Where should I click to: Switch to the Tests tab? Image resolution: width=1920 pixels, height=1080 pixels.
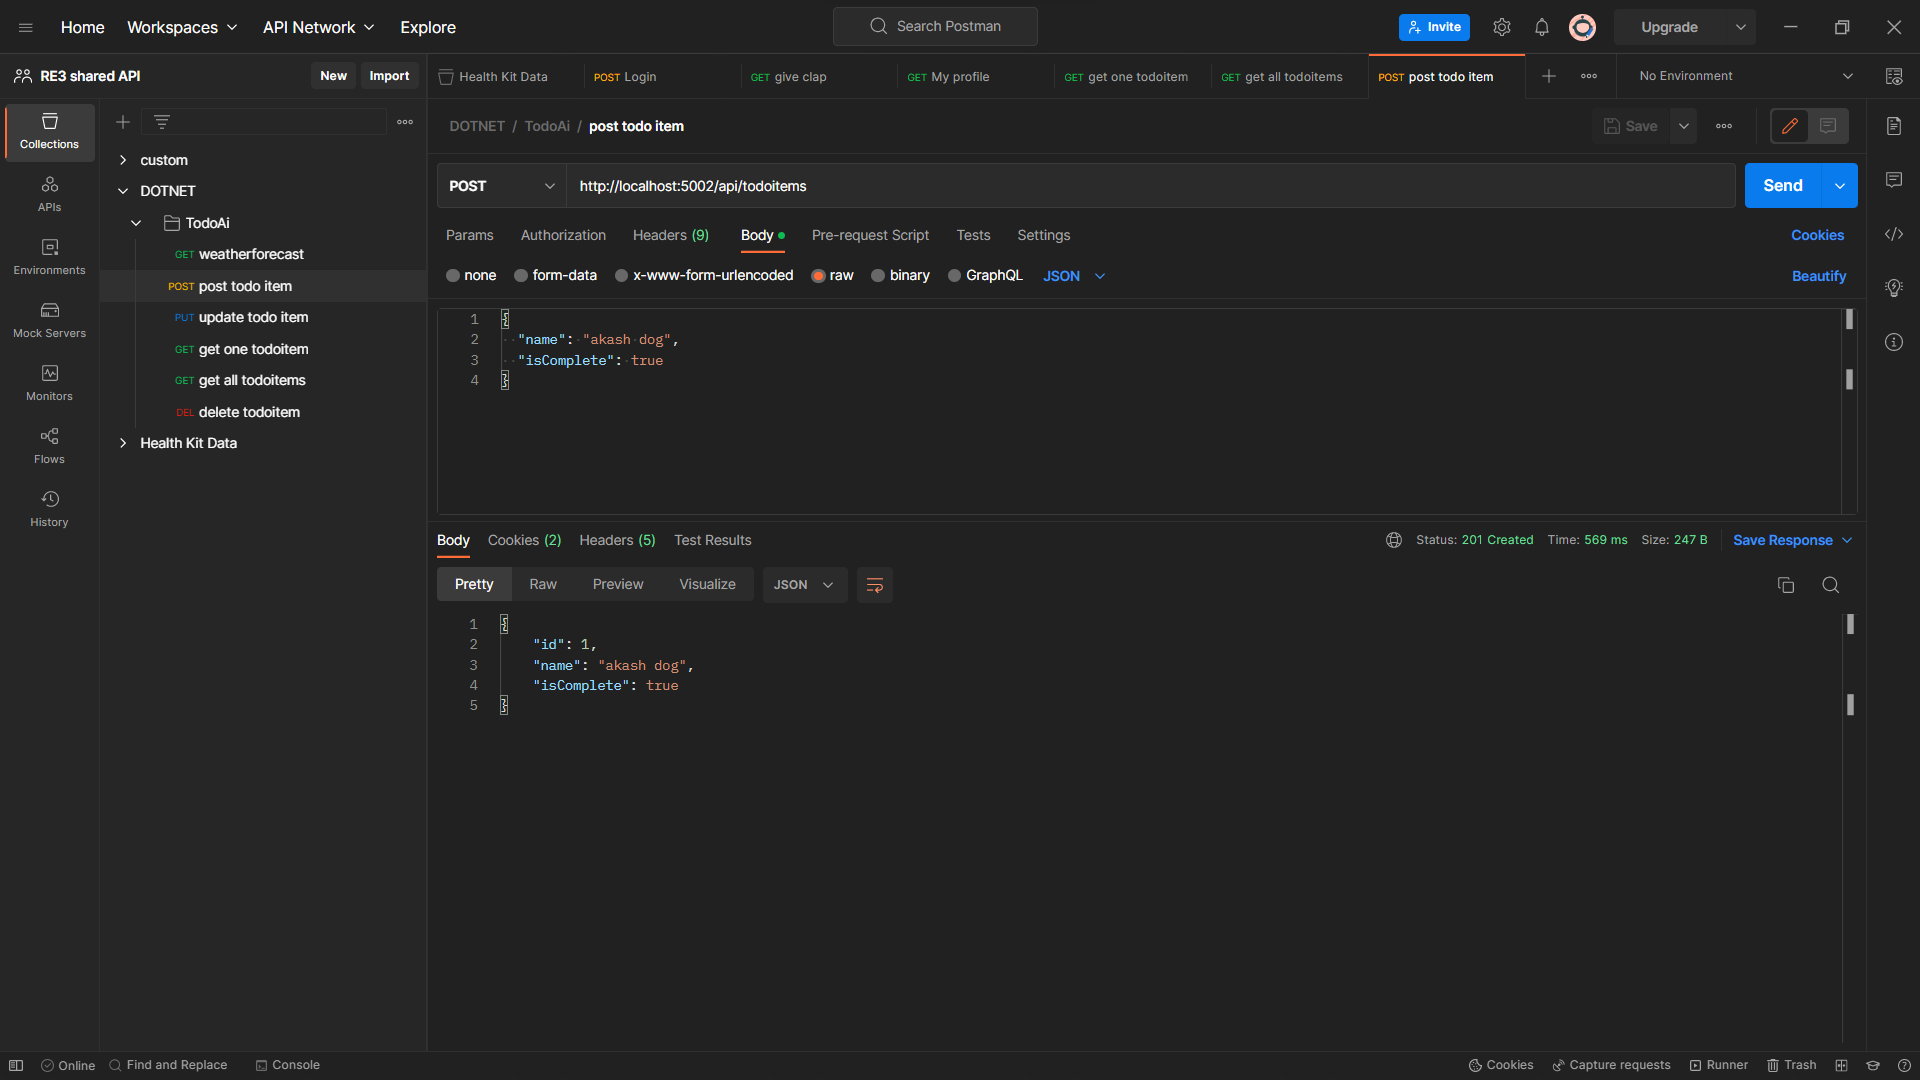[973, 235]
